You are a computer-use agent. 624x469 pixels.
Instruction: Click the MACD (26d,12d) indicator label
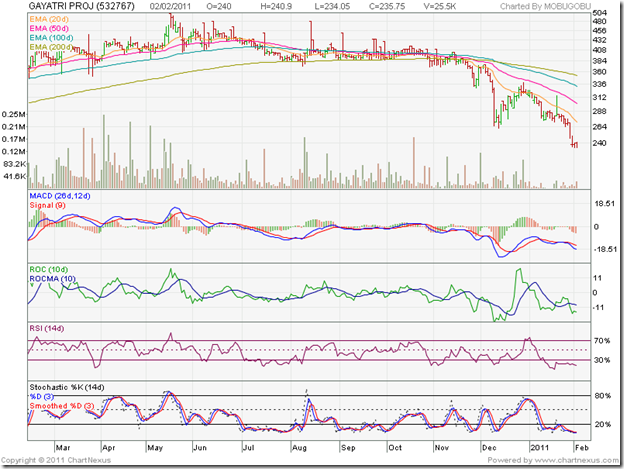pyautogui.click(x=60, y=196)
